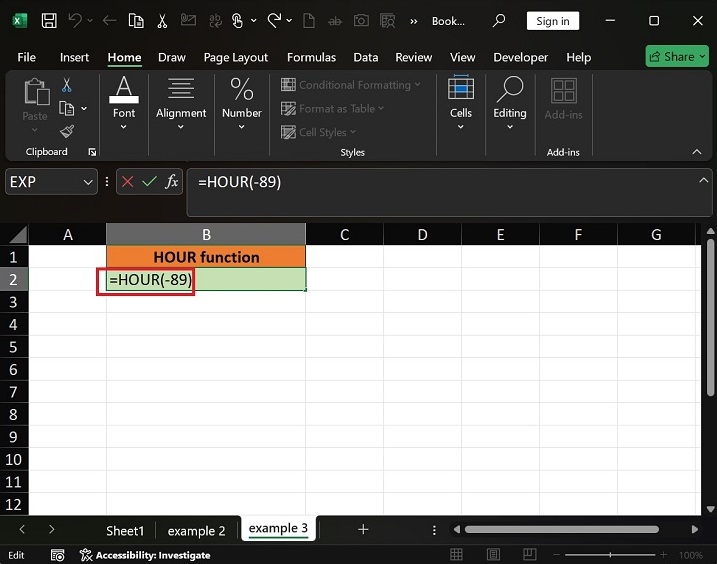
Task: Open the Formulas ribbon tab
Action: tap(310, 57)
